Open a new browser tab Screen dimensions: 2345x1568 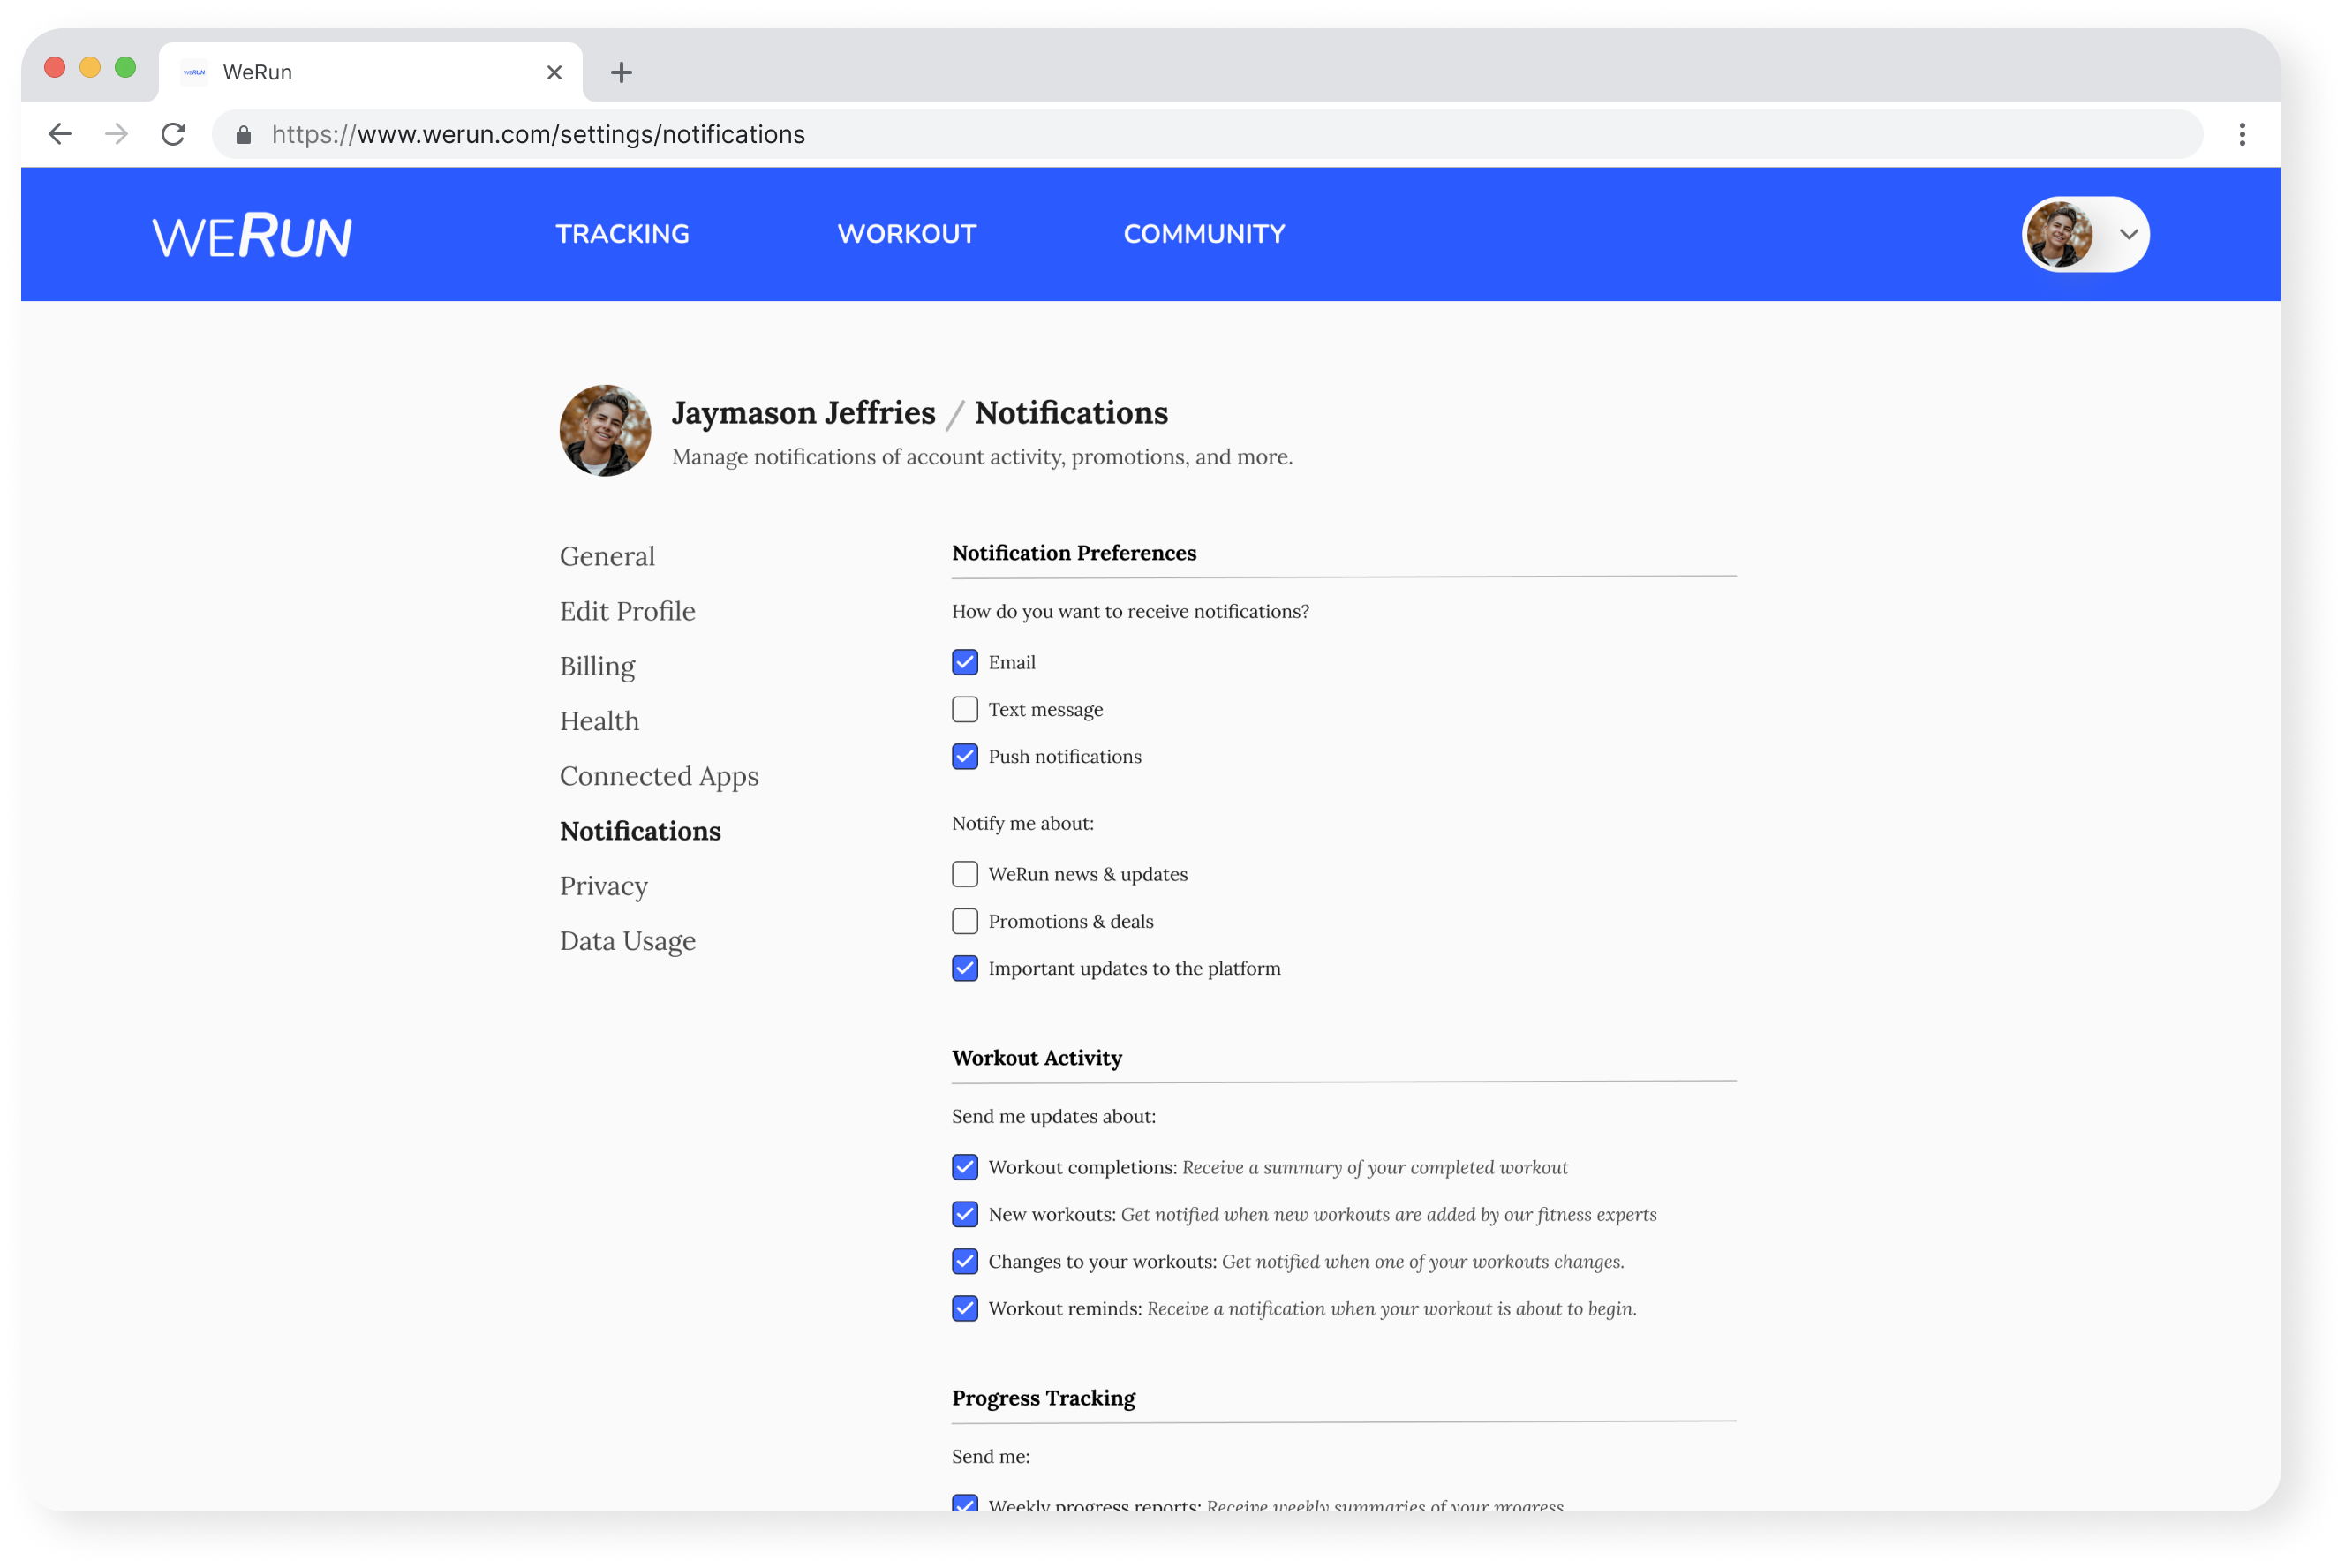622,71
